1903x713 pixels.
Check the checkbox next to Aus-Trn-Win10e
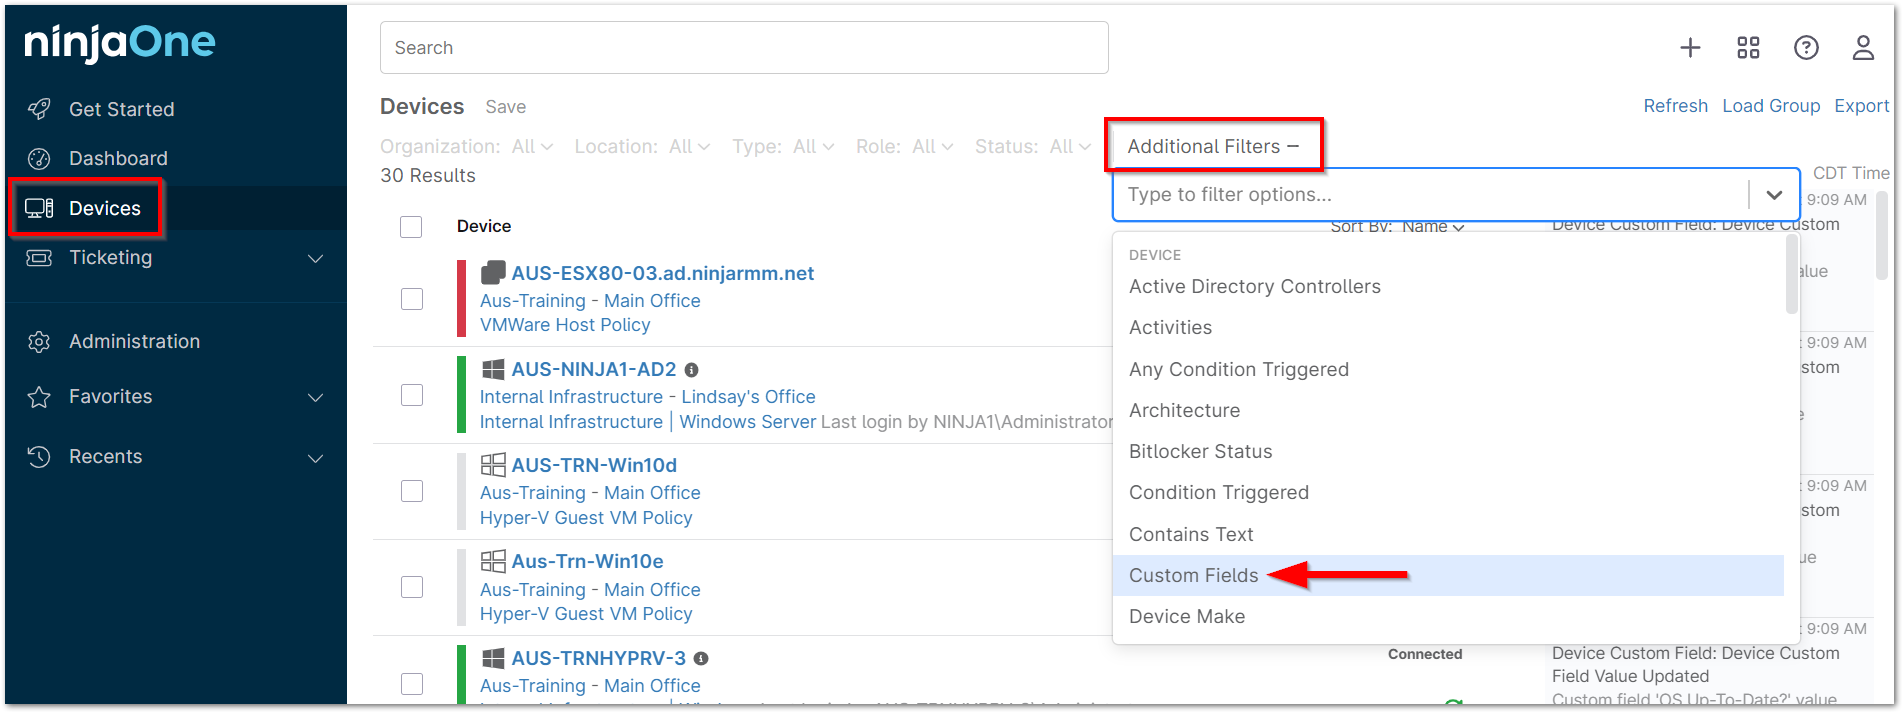[411, 587]
